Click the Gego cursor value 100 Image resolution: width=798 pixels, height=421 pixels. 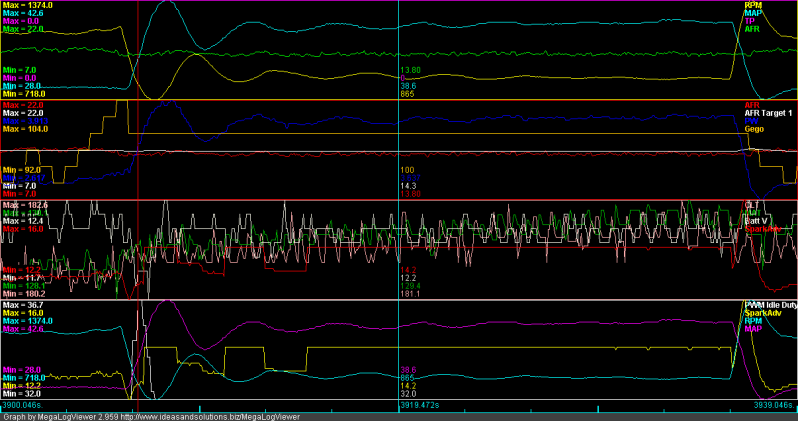pyautogui.click(x=406, y=170)
